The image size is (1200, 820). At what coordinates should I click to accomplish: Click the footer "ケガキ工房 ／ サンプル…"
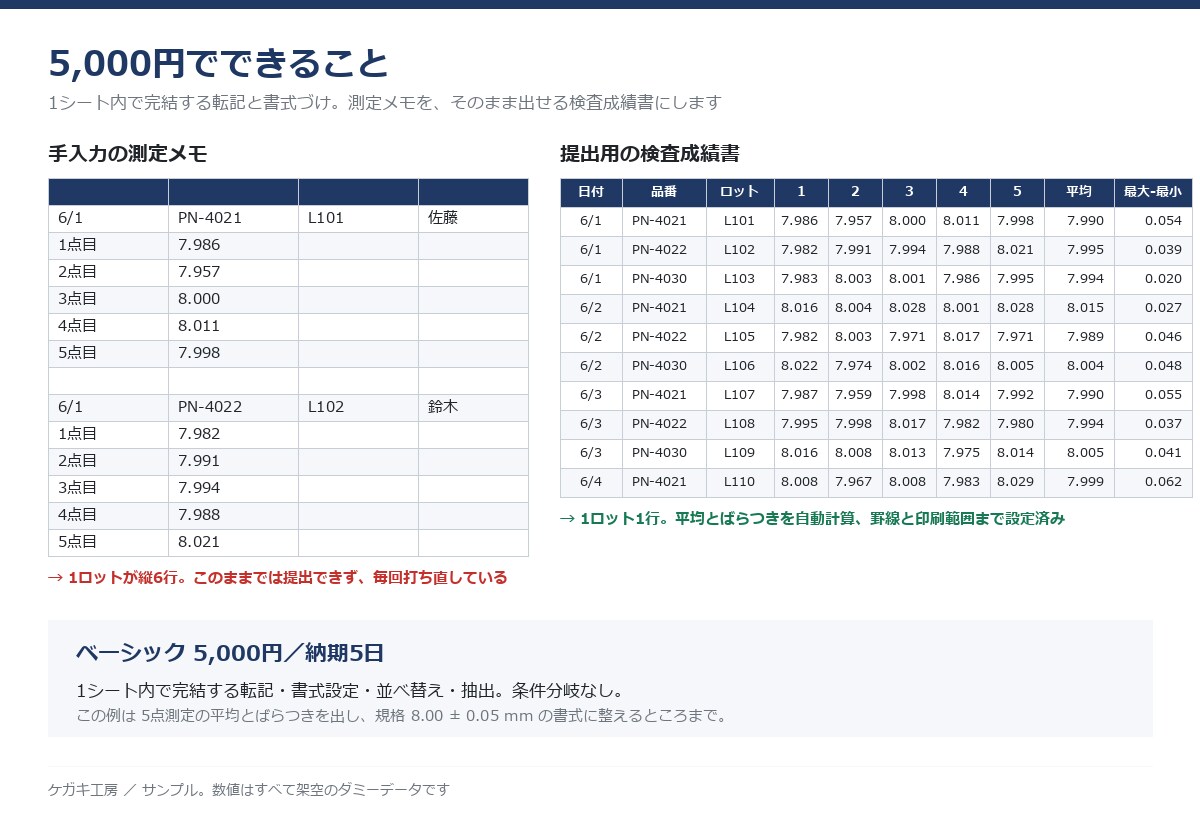click(249, 790)
